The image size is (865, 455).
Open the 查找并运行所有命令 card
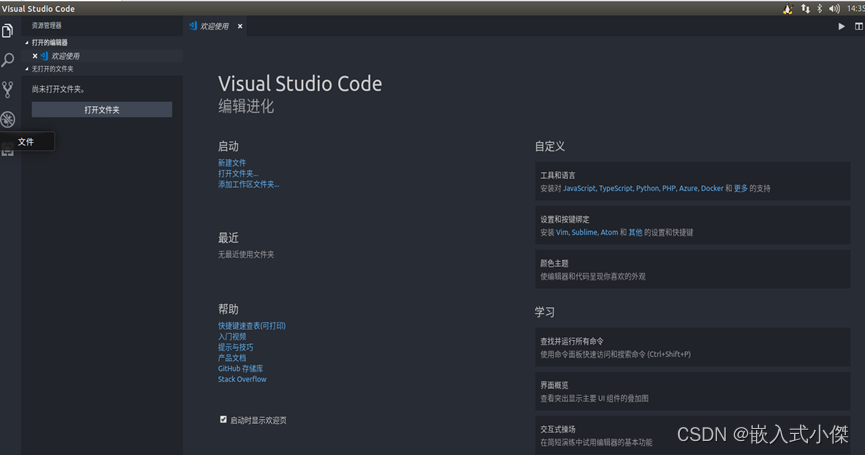click(x=692, y=347)
